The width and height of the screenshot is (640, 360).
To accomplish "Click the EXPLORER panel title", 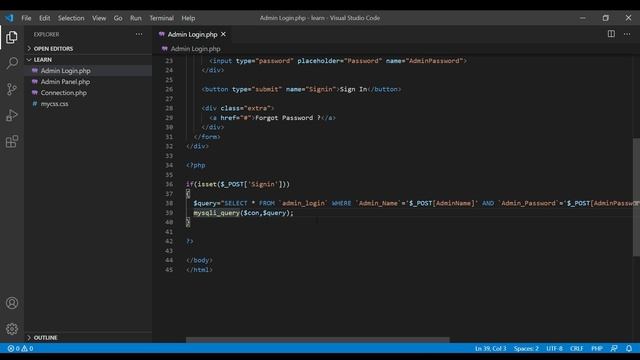I will click(46, 34).
